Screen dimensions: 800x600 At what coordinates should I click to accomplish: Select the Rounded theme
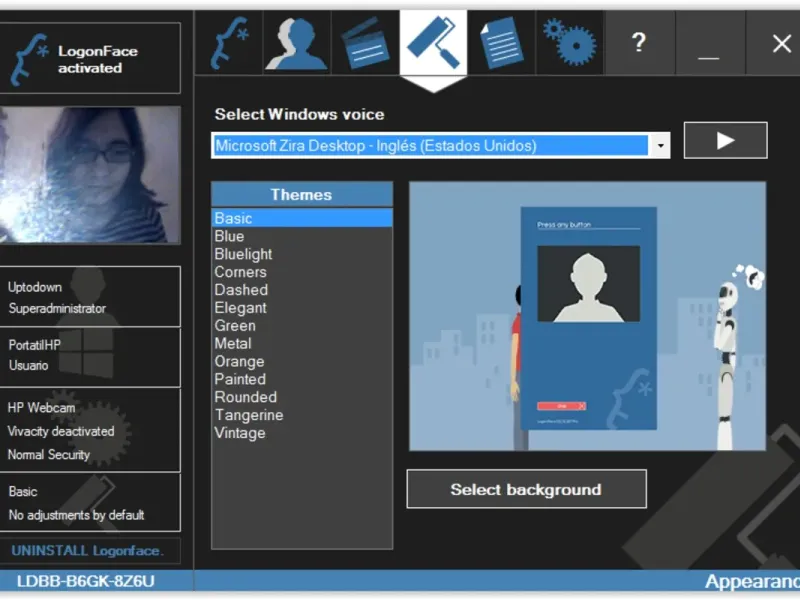[302, 397]
